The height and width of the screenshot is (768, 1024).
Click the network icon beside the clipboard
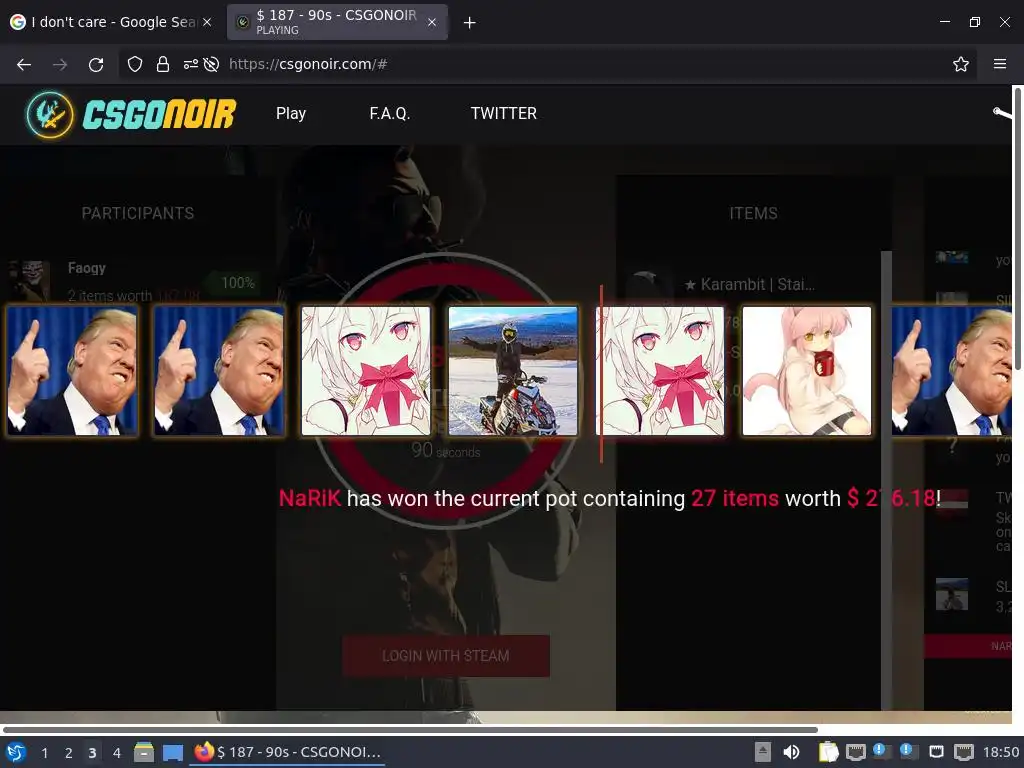(856, 752)
